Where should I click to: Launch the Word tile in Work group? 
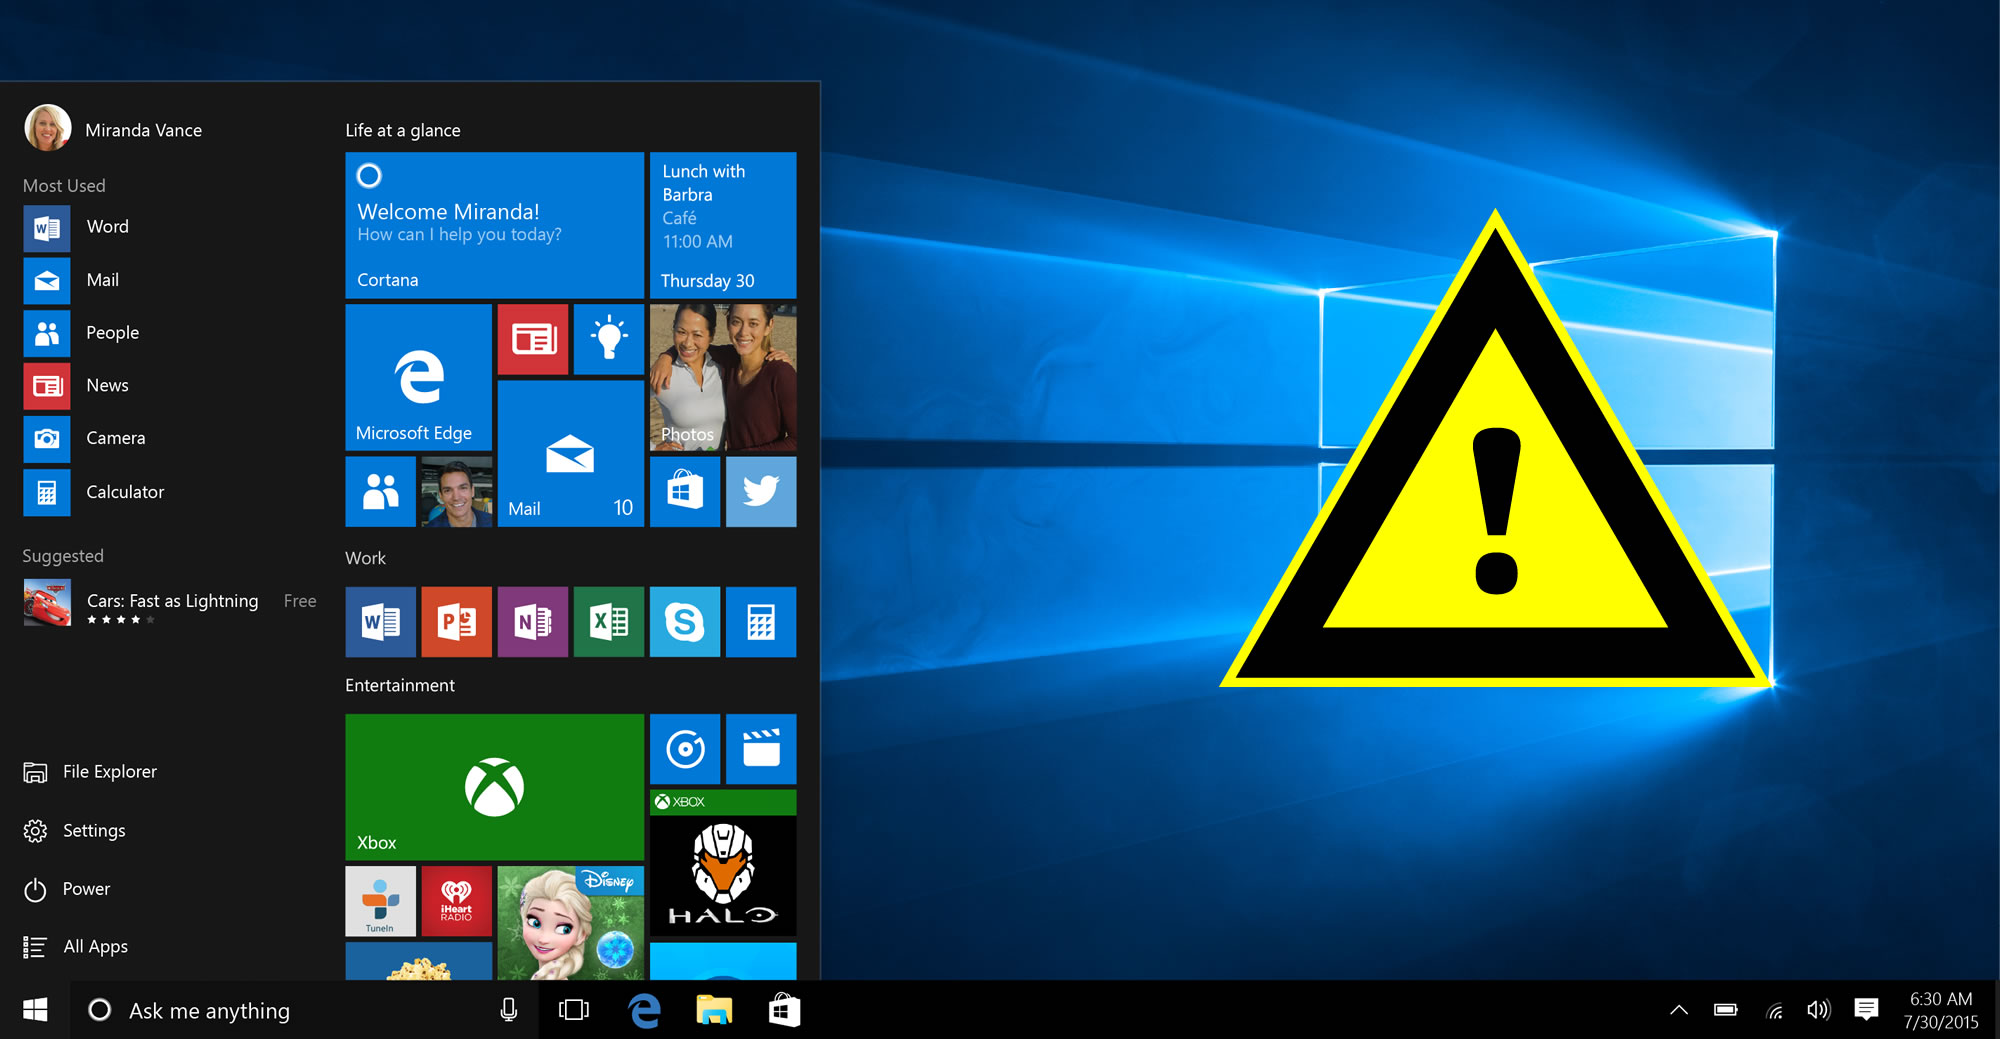[x=380, y=622]
